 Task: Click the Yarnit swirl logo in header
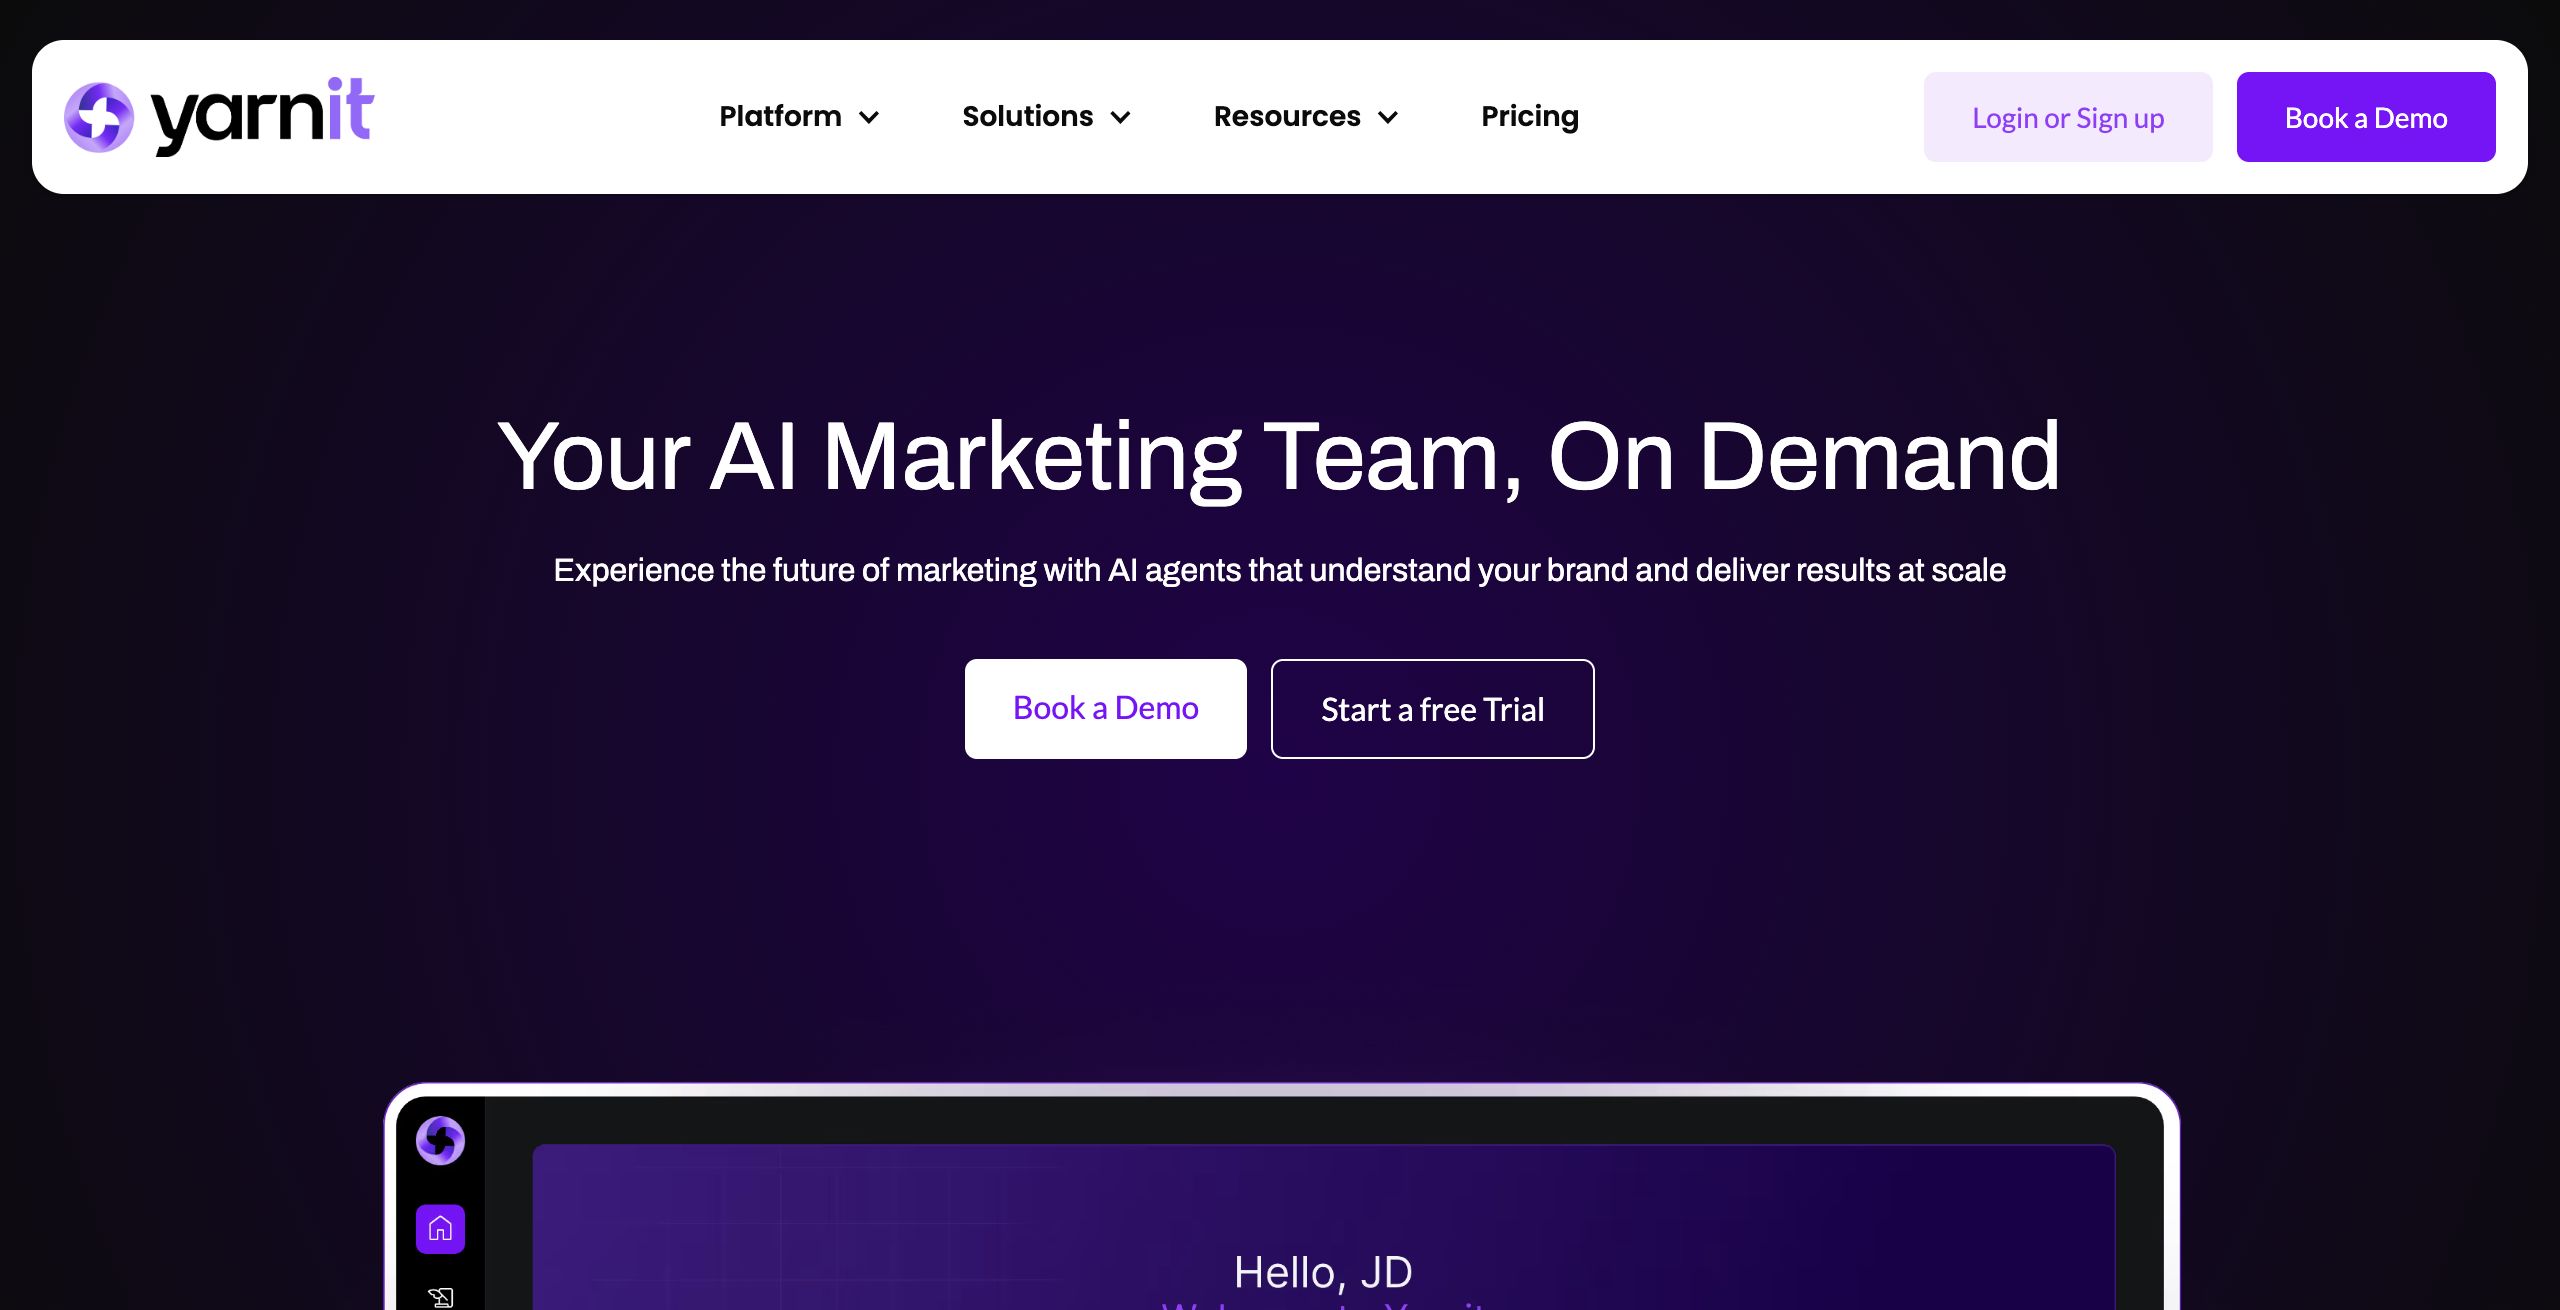pyautogui.click(x=98, y=118)
